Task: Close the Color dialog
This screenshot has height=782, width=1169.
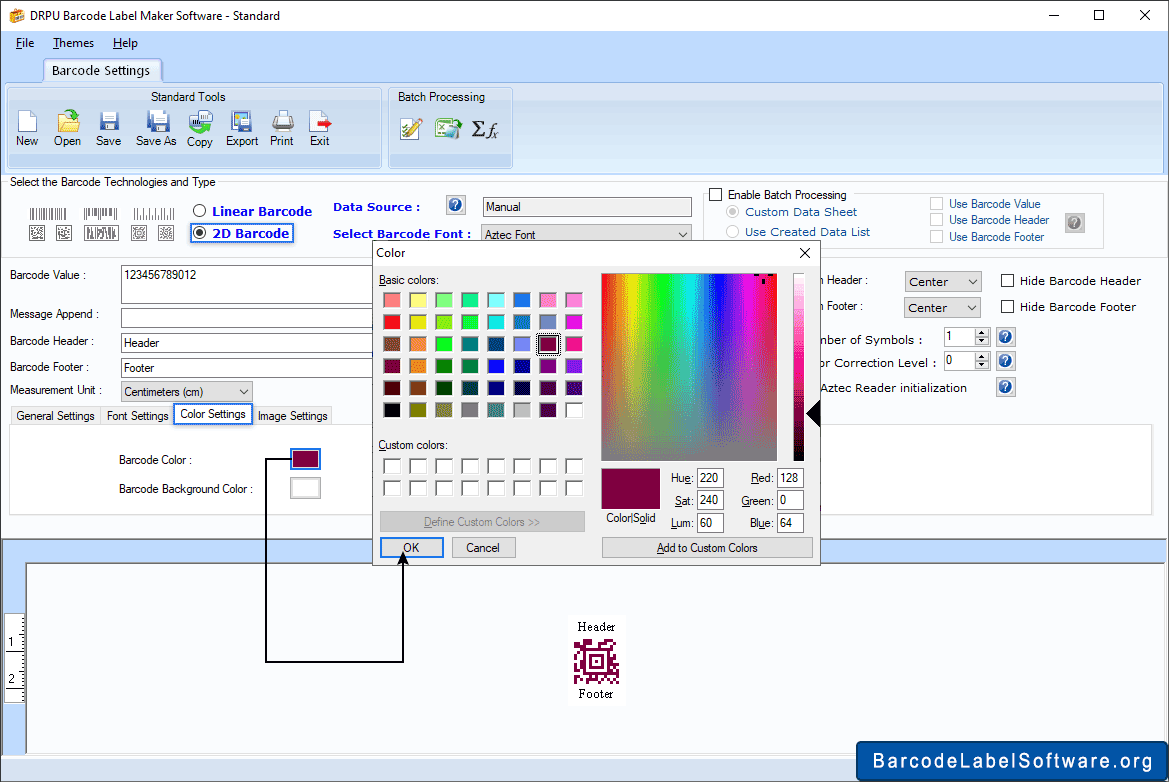Action: click(804, 253)
